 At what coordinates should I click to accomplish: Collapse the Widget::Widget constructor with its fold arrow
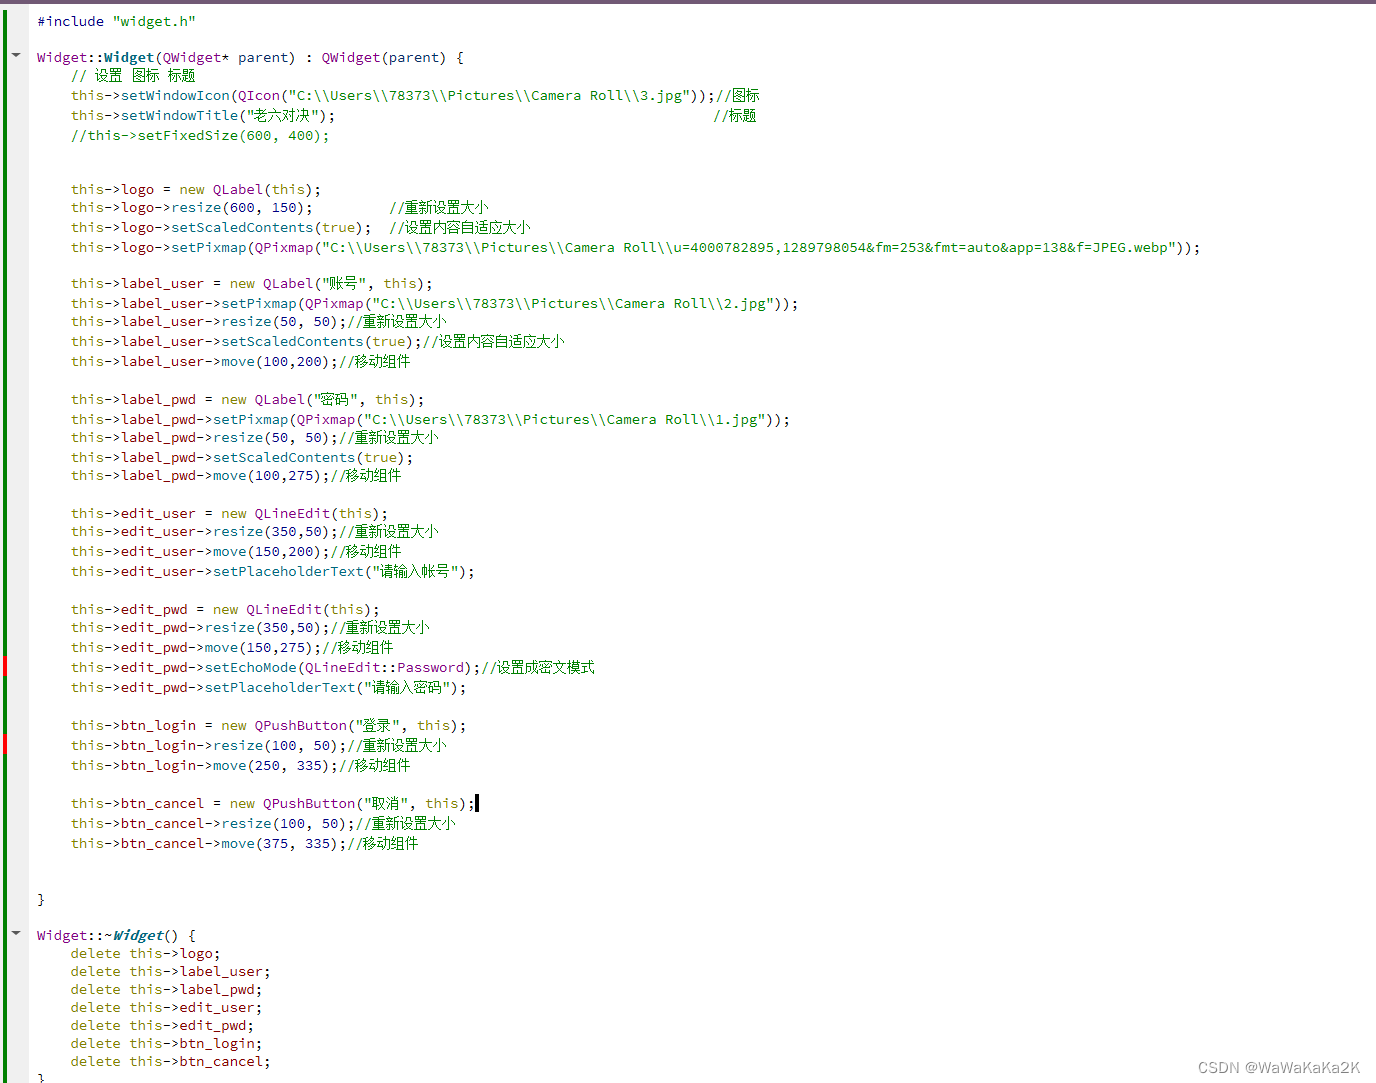(x=15, y=55)
